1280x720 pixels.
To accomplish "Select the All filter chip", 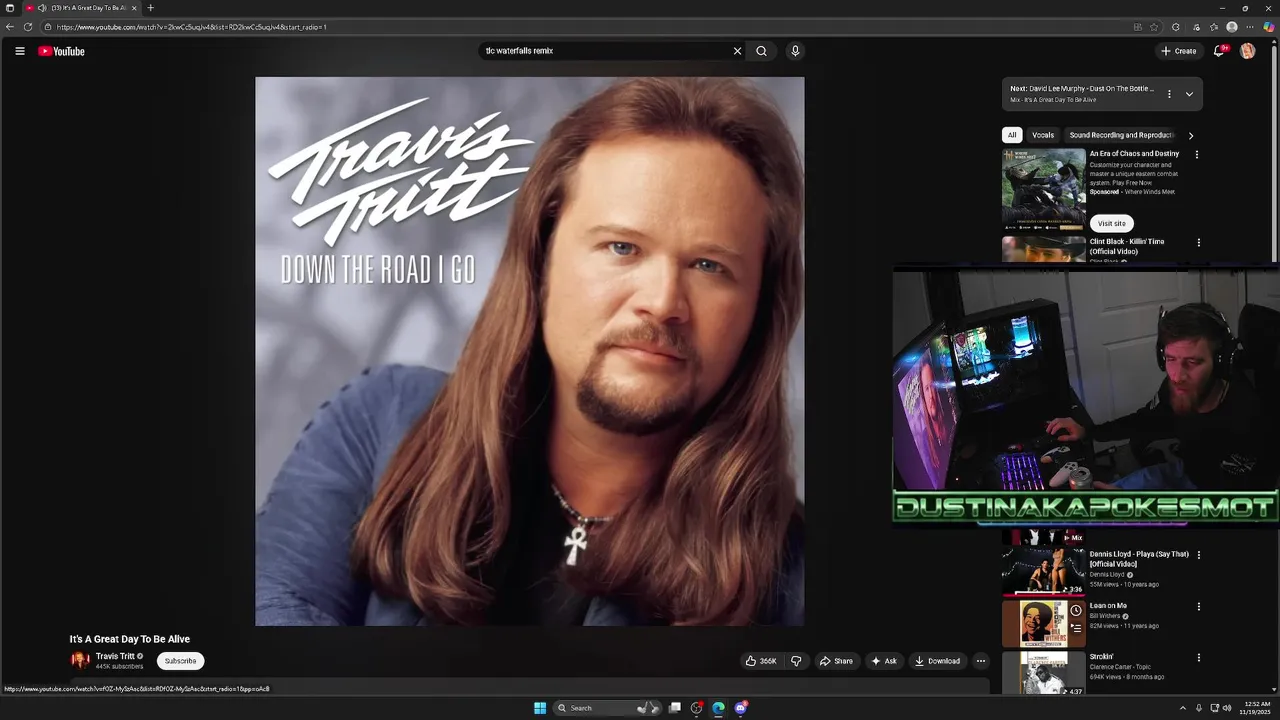I will click(x=1012, y=135).
